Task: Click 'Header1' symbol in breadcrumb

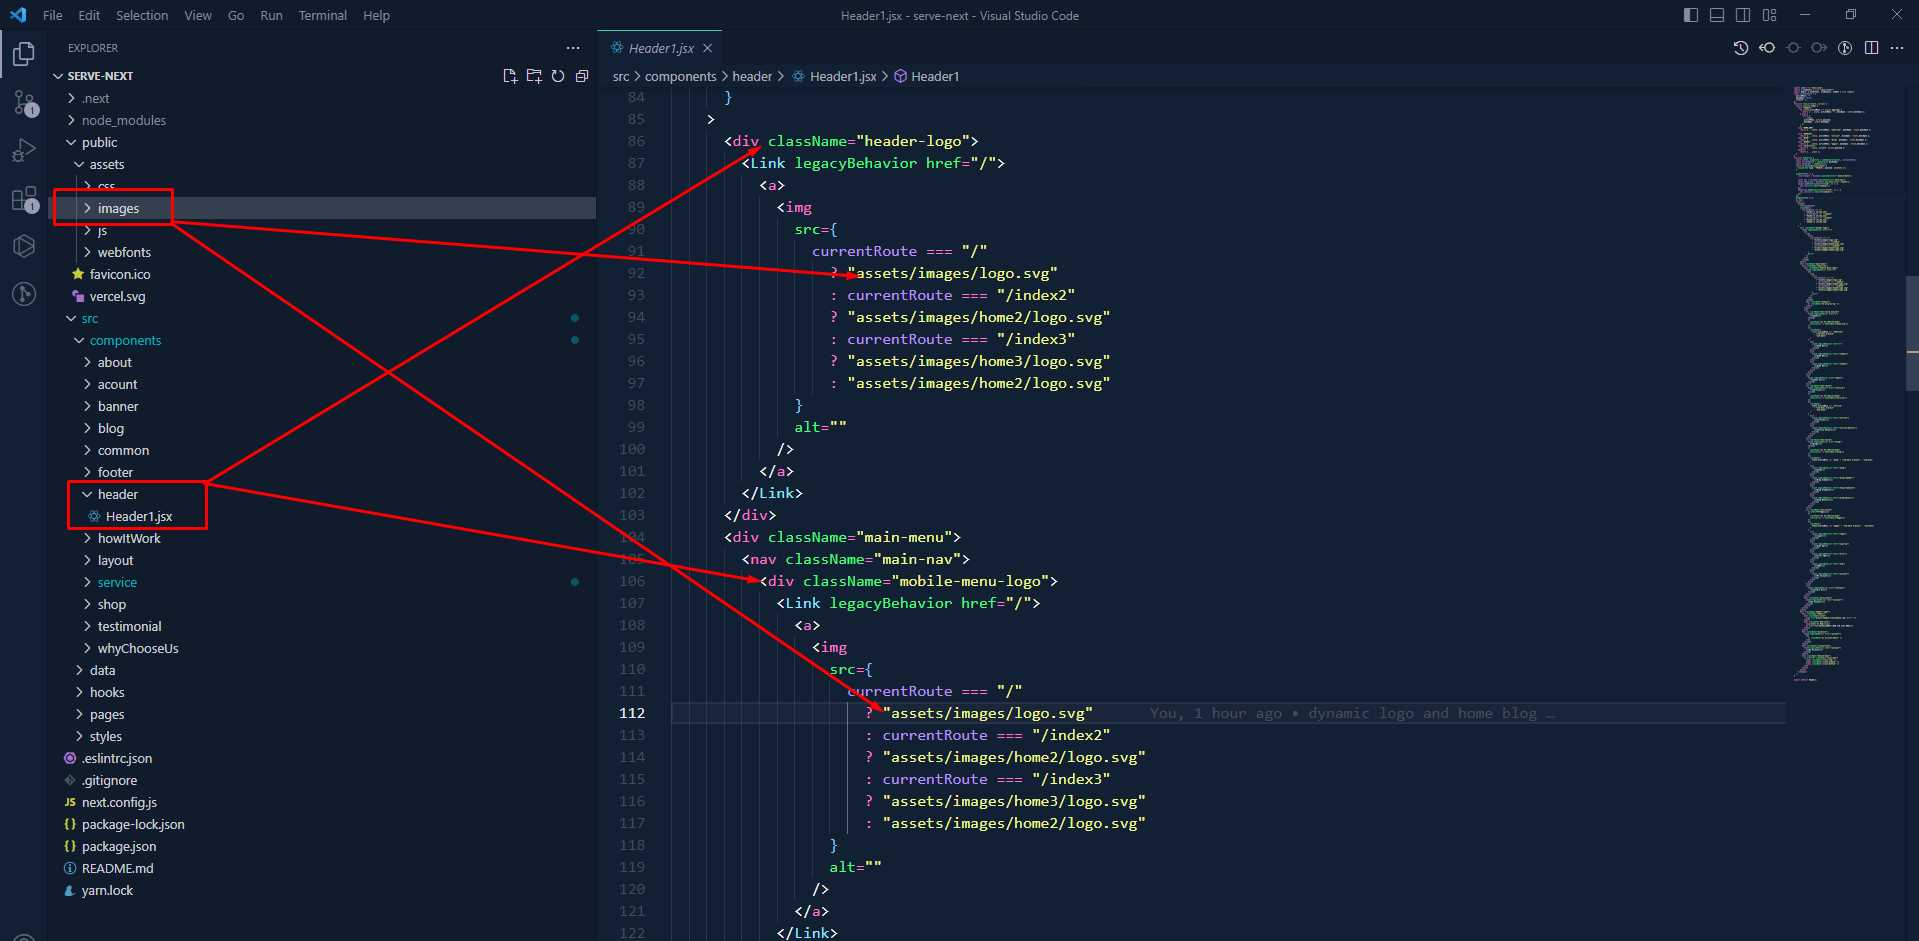Action: coord(935,76)
